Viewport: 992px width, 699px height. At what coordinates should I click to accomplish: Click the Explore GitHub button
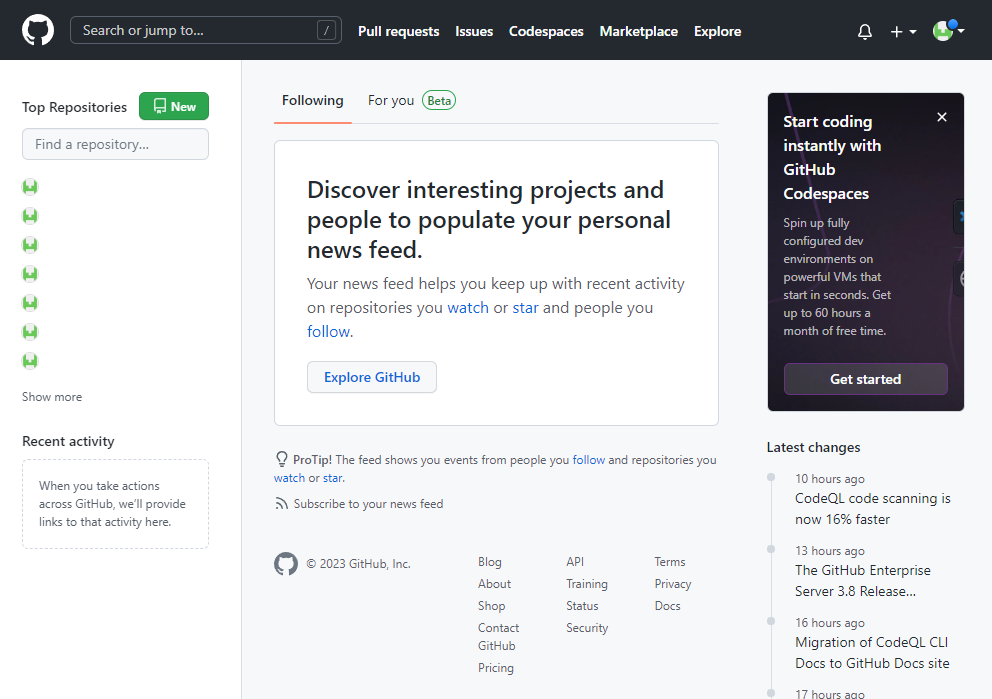[x=371, y=377]
